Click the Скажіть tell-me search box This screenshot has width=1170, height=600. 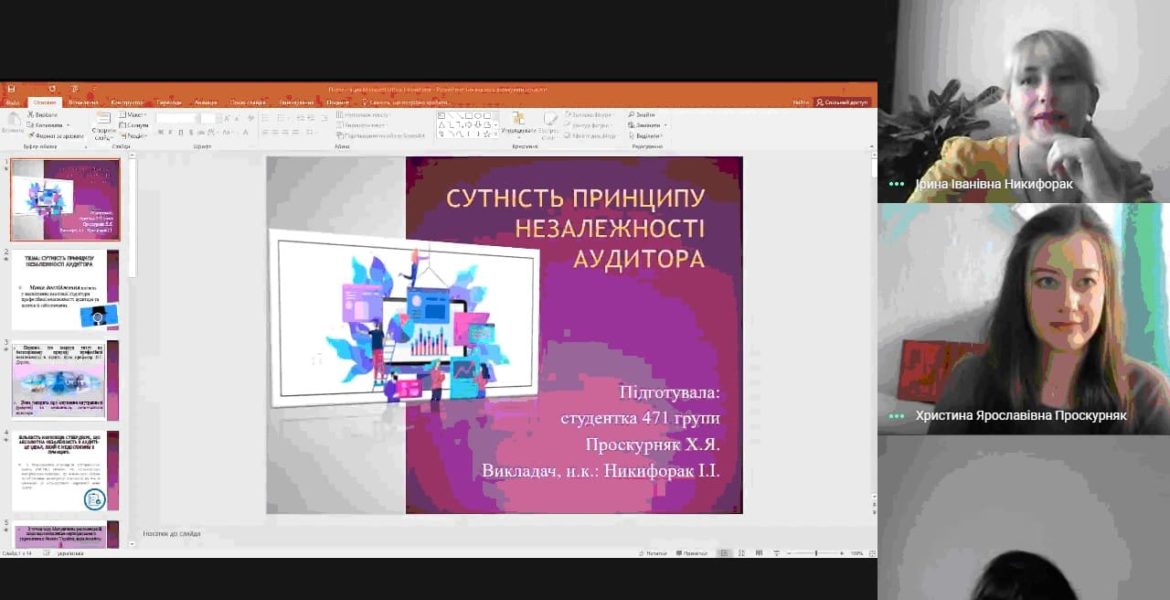[405, 102]
